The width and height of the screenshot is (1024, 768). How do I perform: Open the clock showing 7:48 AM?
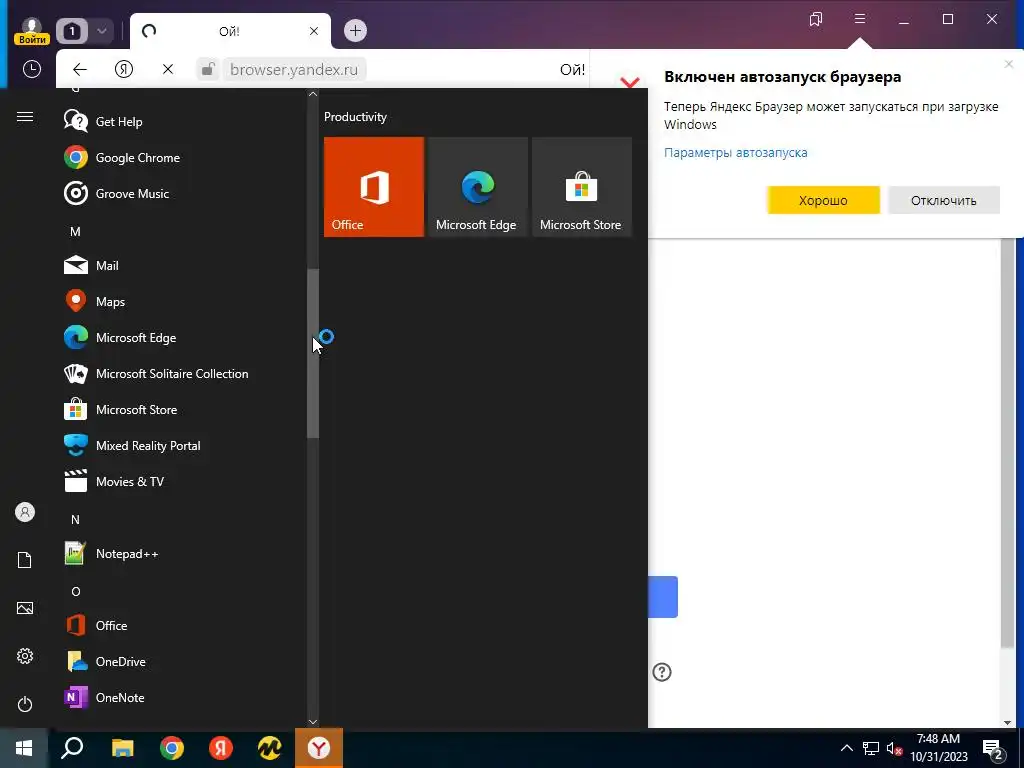(x=939, y=748)
